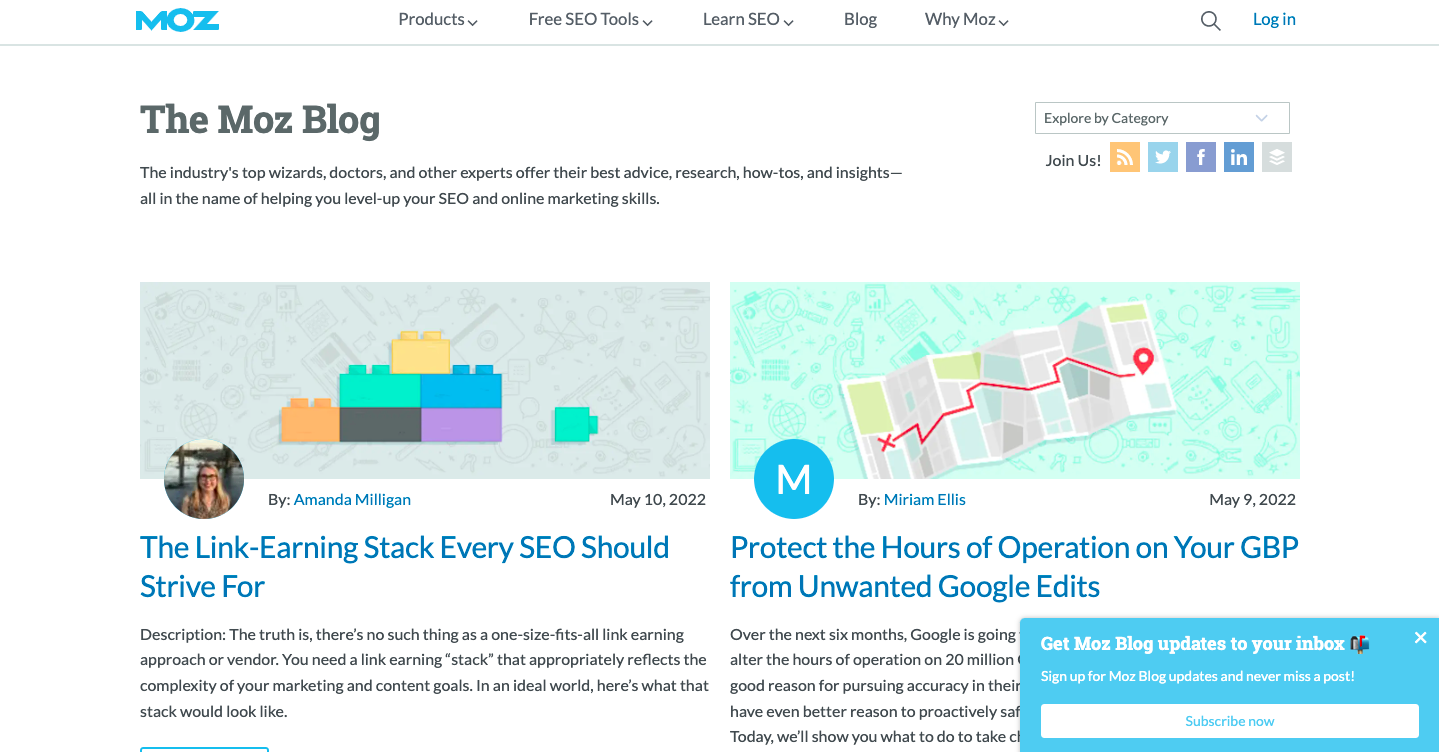Visit Moz Twitter icon
This screenshot has width=1439, height=752.
coord(1163,157)
